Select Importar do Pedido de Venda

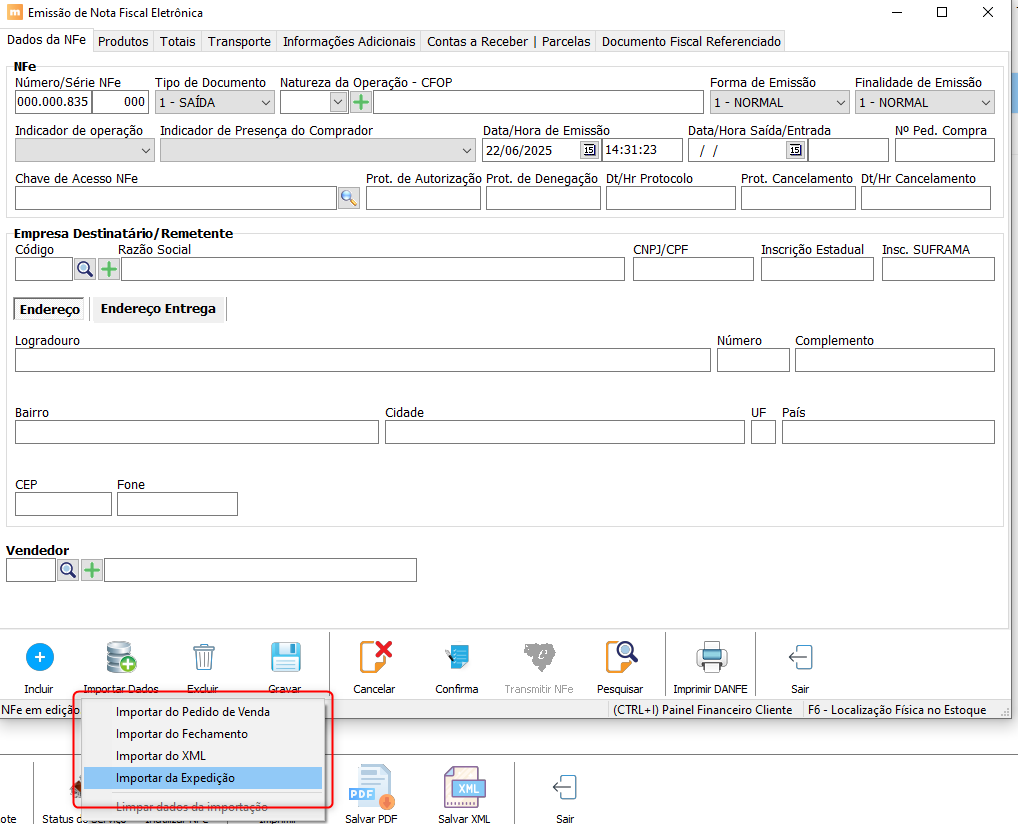pyautogui.click(x=193, y=712)
